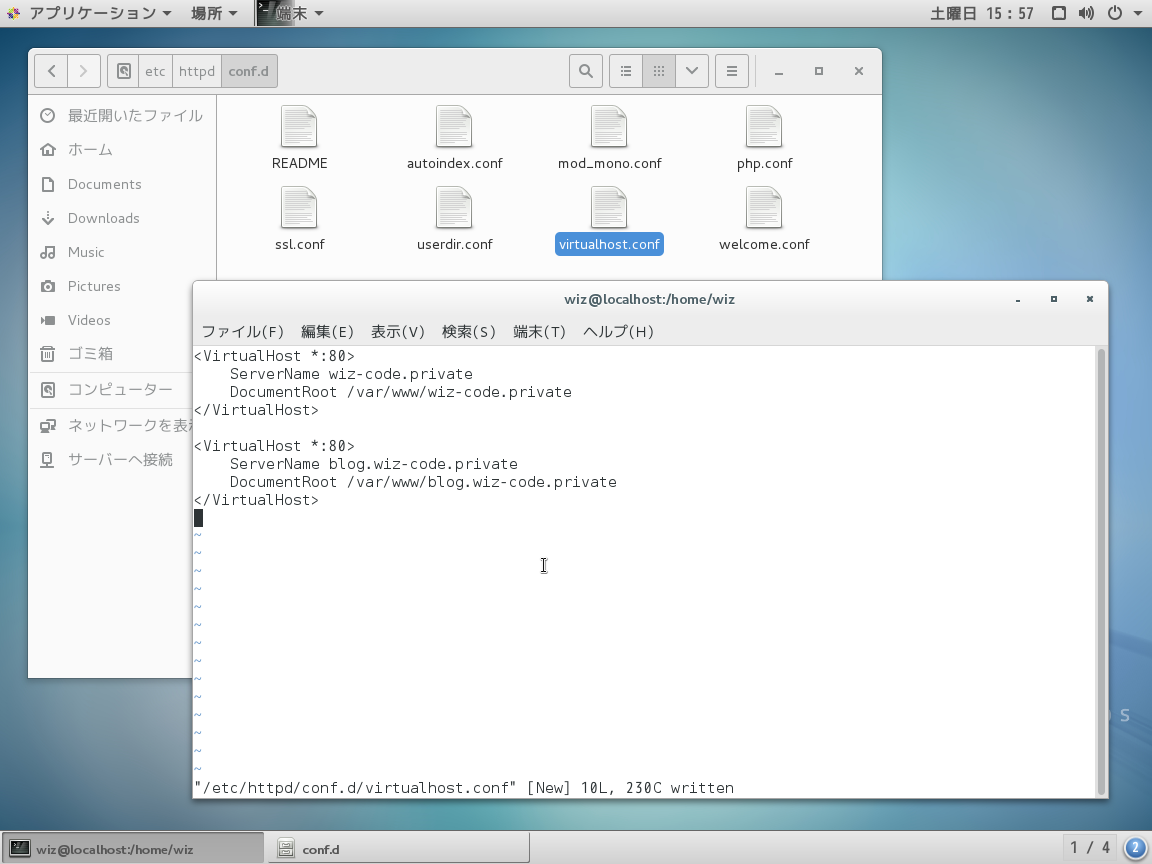Image resolution: width=1152 pixels, height=864 pixels.
Task: Open Music in the sidebar
Action: point(122,252)
